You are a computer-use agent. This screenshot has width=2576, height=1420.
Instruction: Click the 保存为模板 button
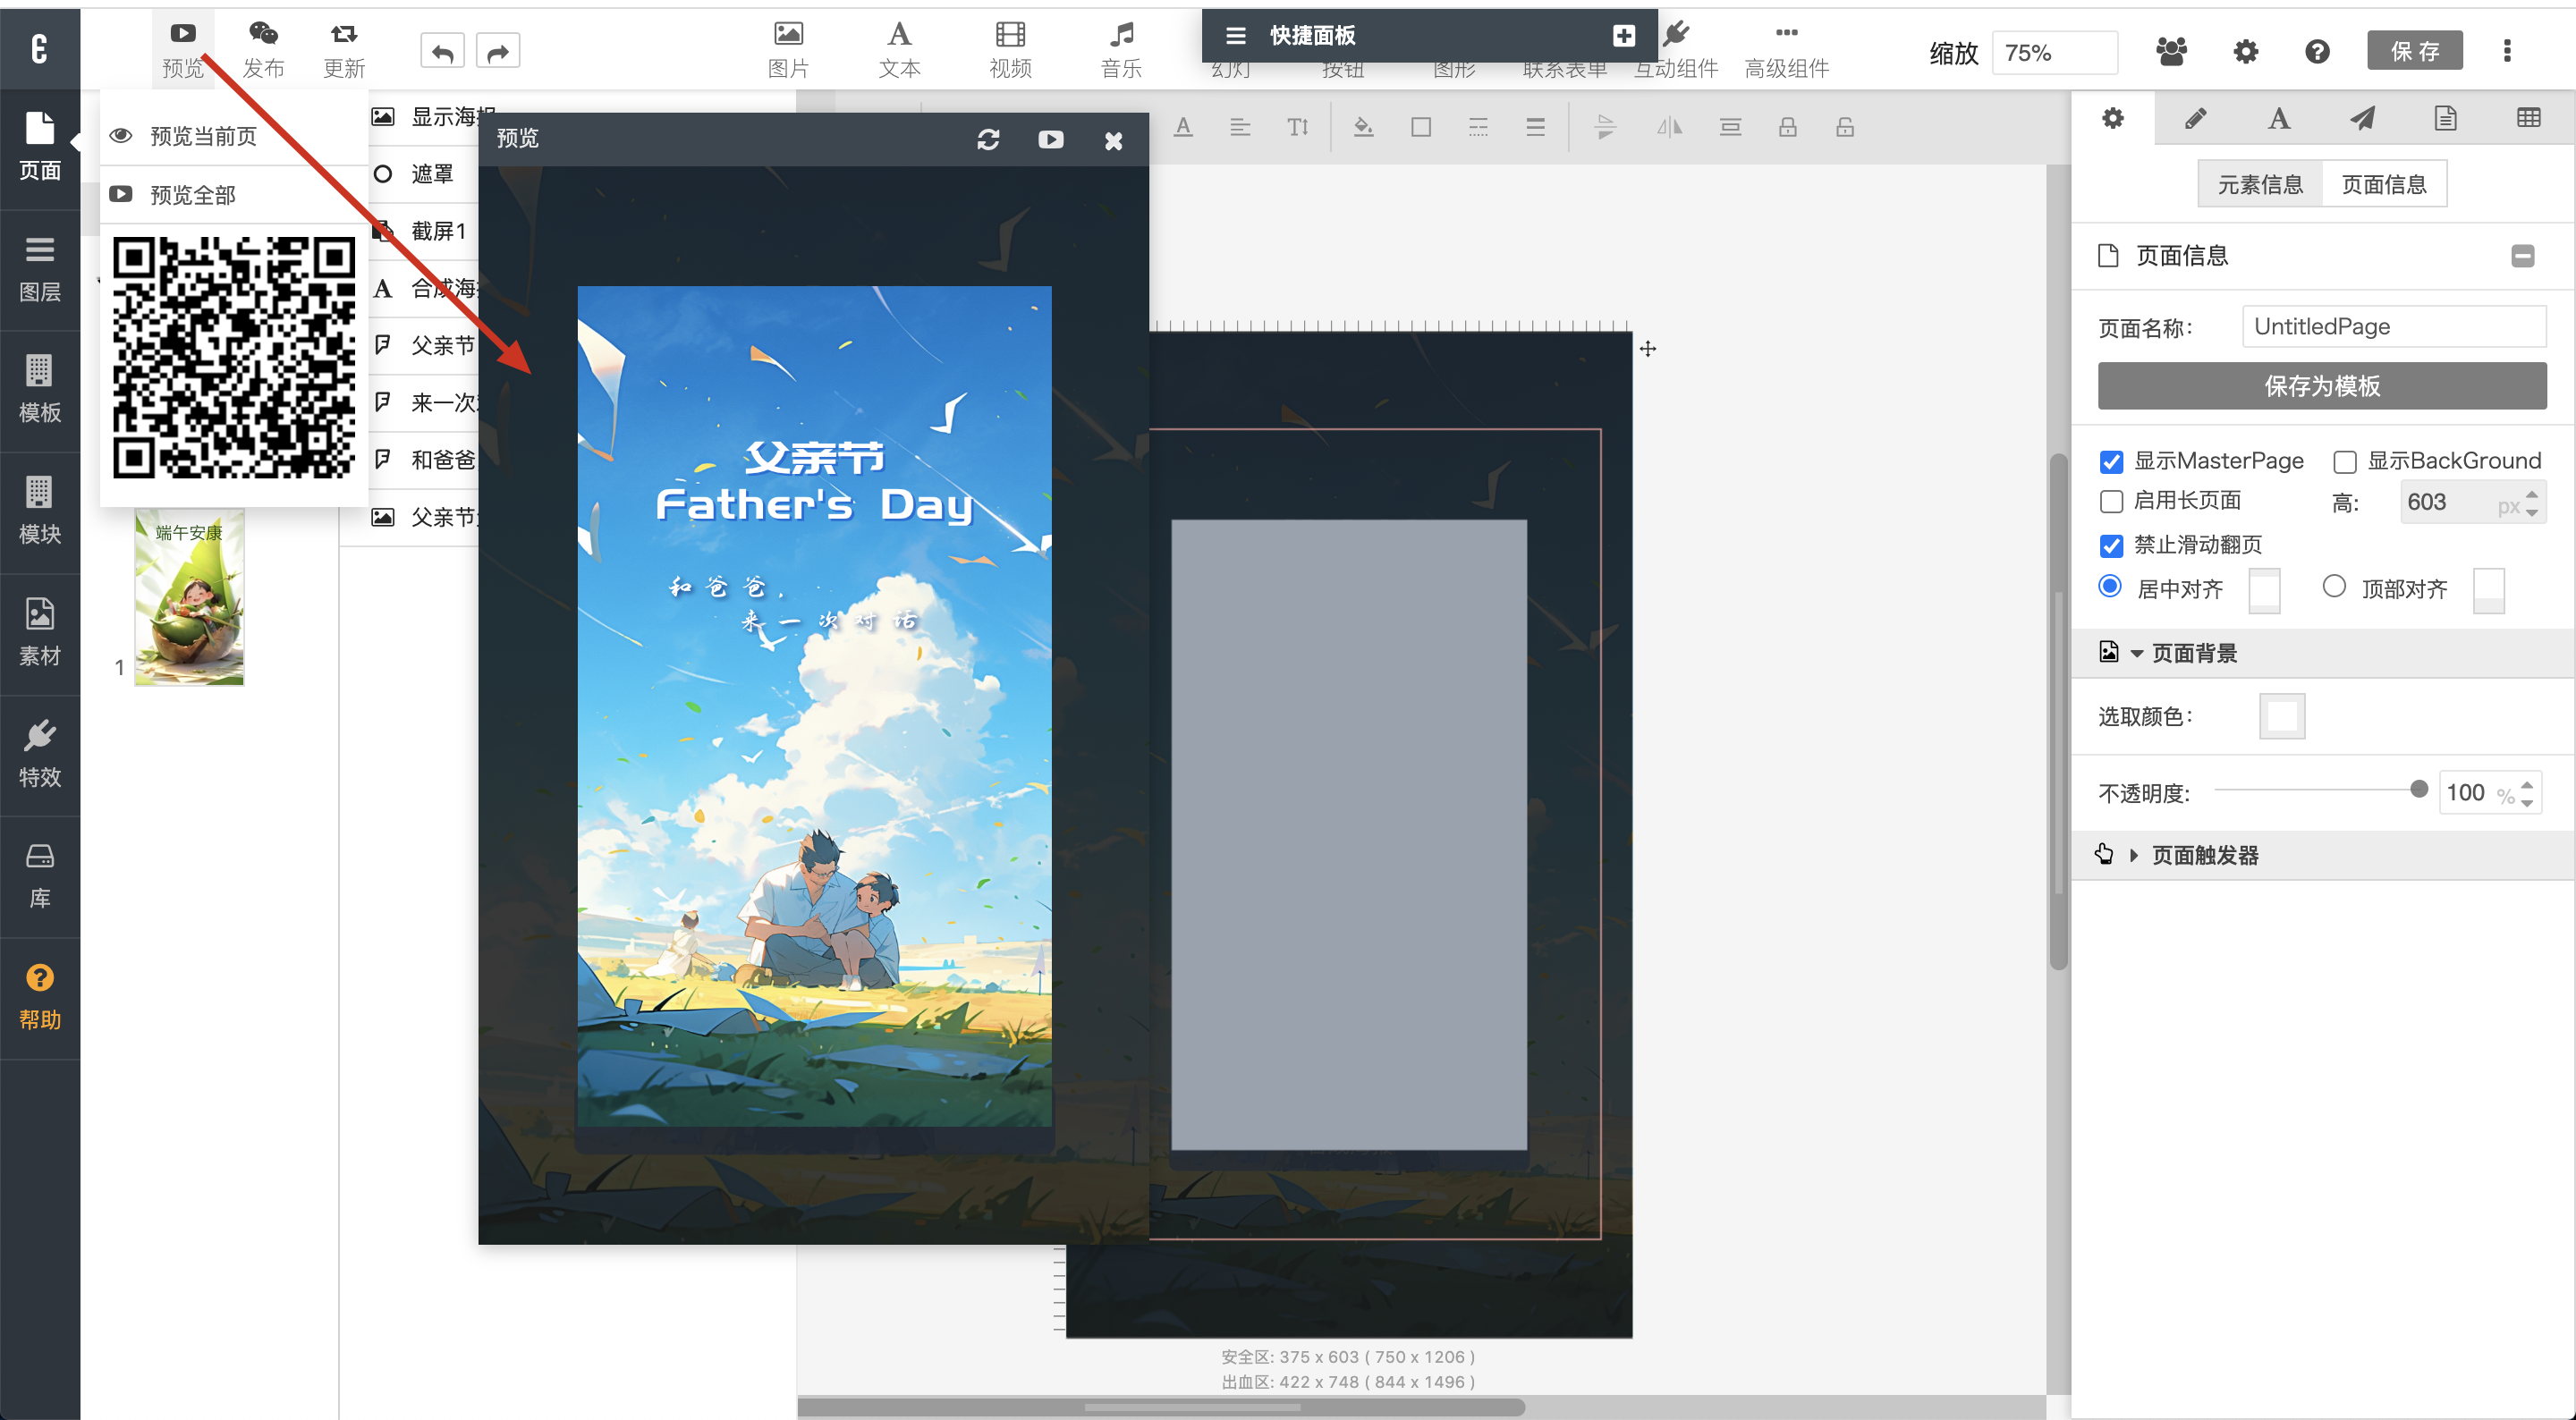[2321, 386]
